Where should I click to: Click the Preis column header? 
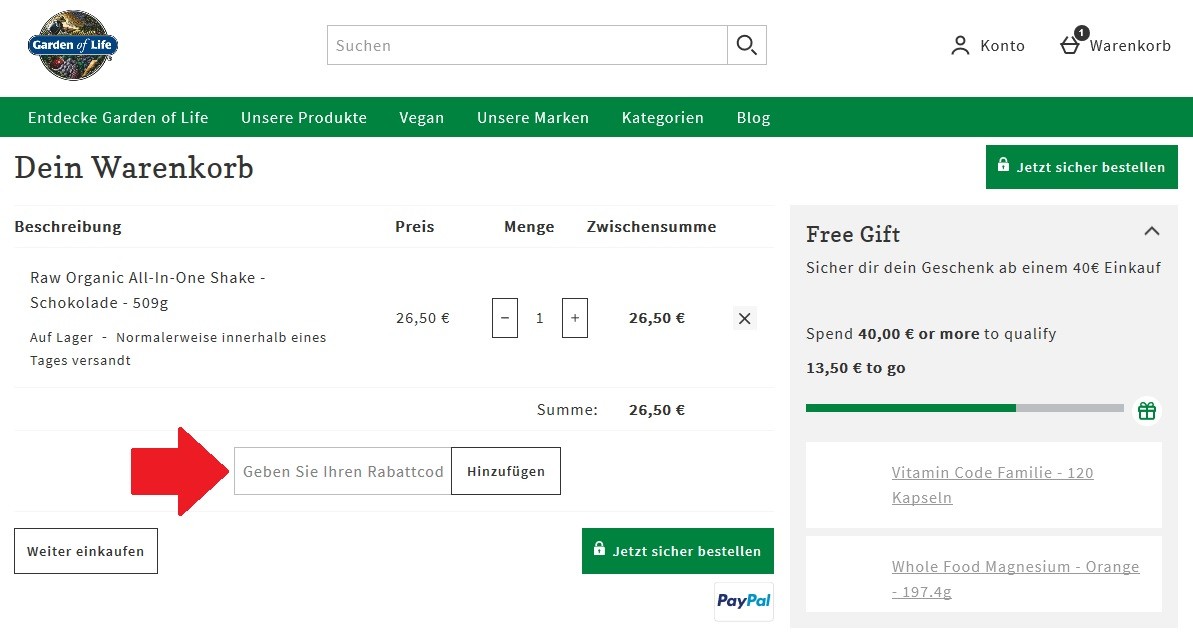click(415, 227)
